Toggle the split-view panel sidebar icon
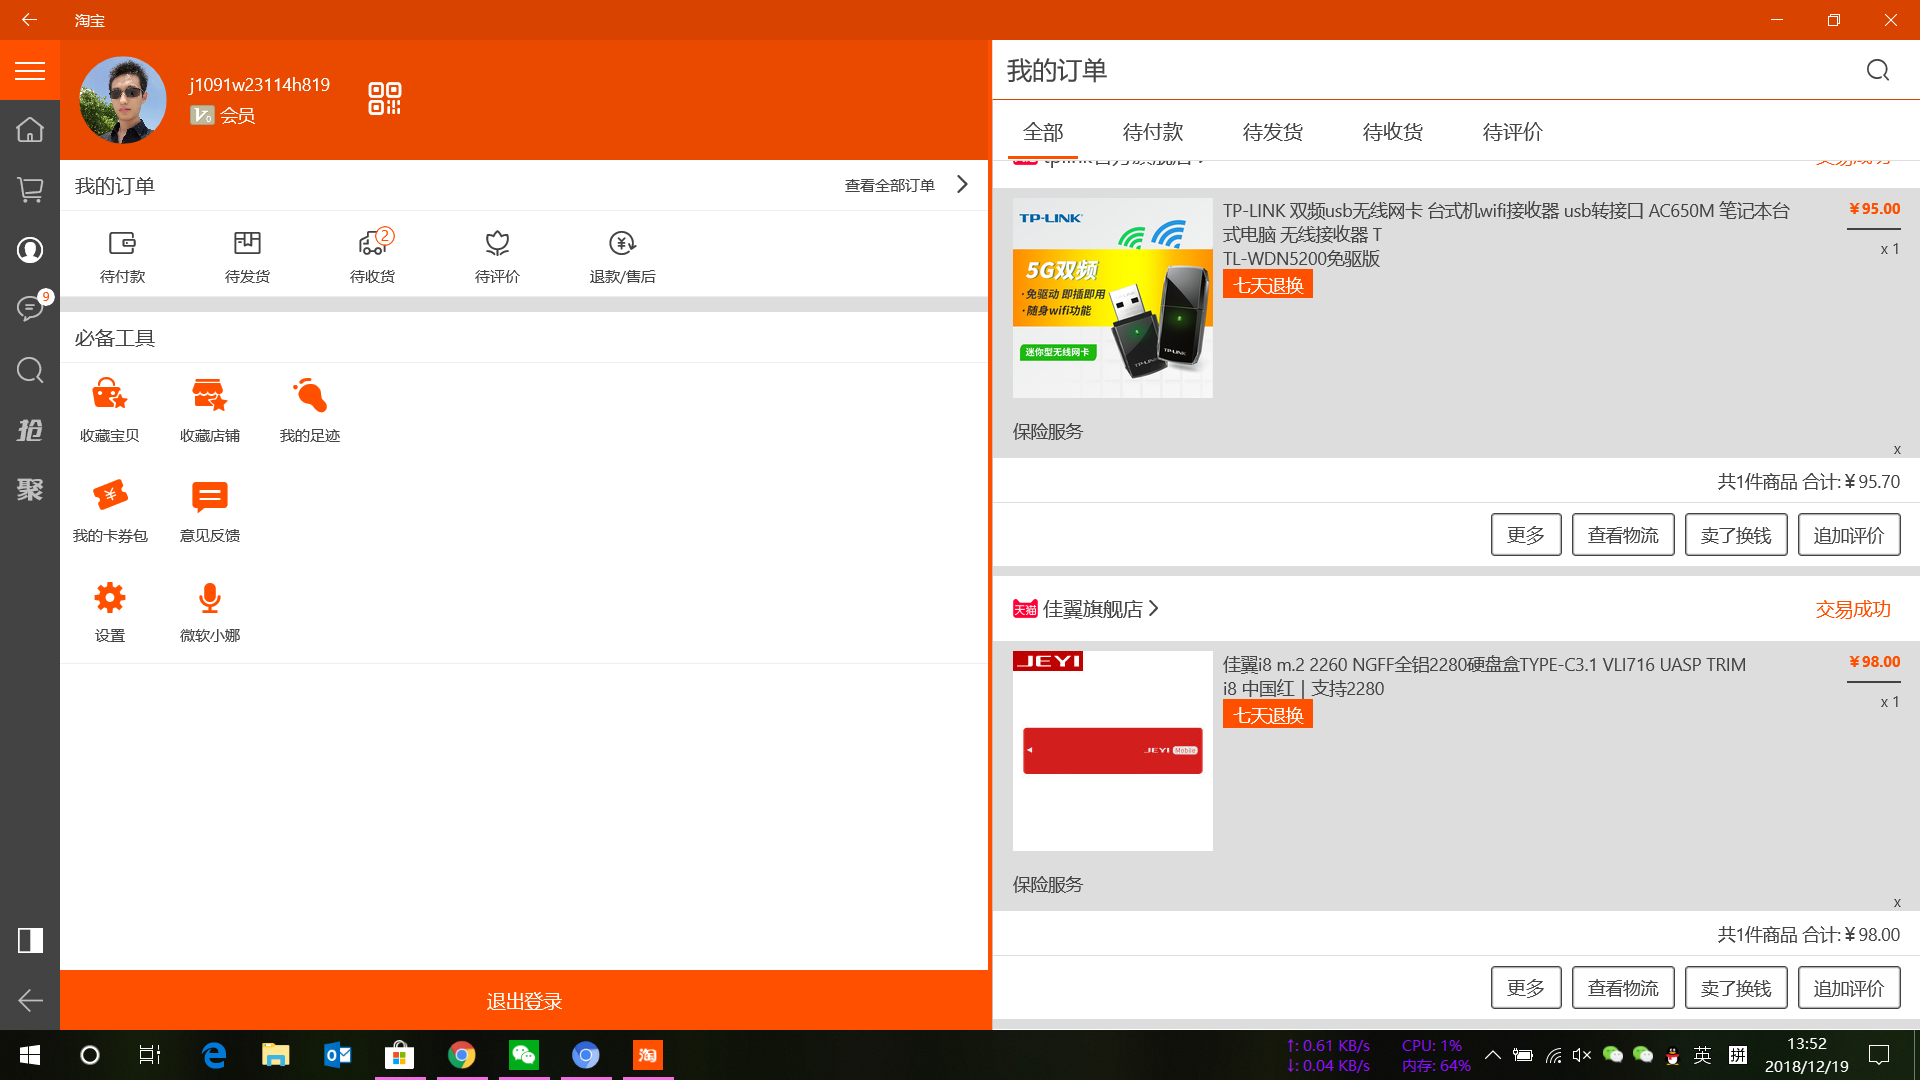The image size is (1920, 1080). point(30,940)
